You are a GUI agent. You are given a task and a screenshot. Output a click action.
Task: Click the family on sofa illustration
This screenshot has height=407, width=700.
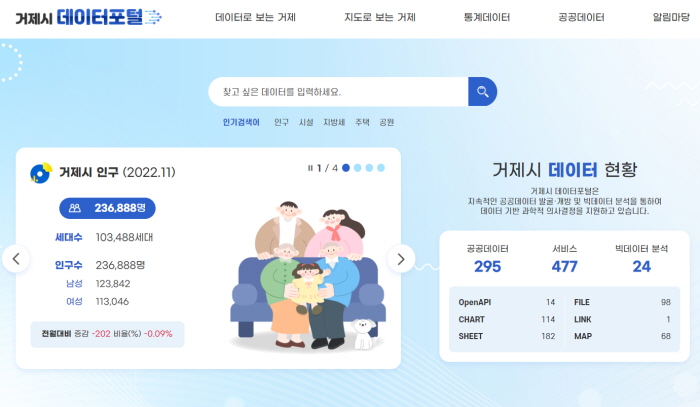(x=308, y=275)
